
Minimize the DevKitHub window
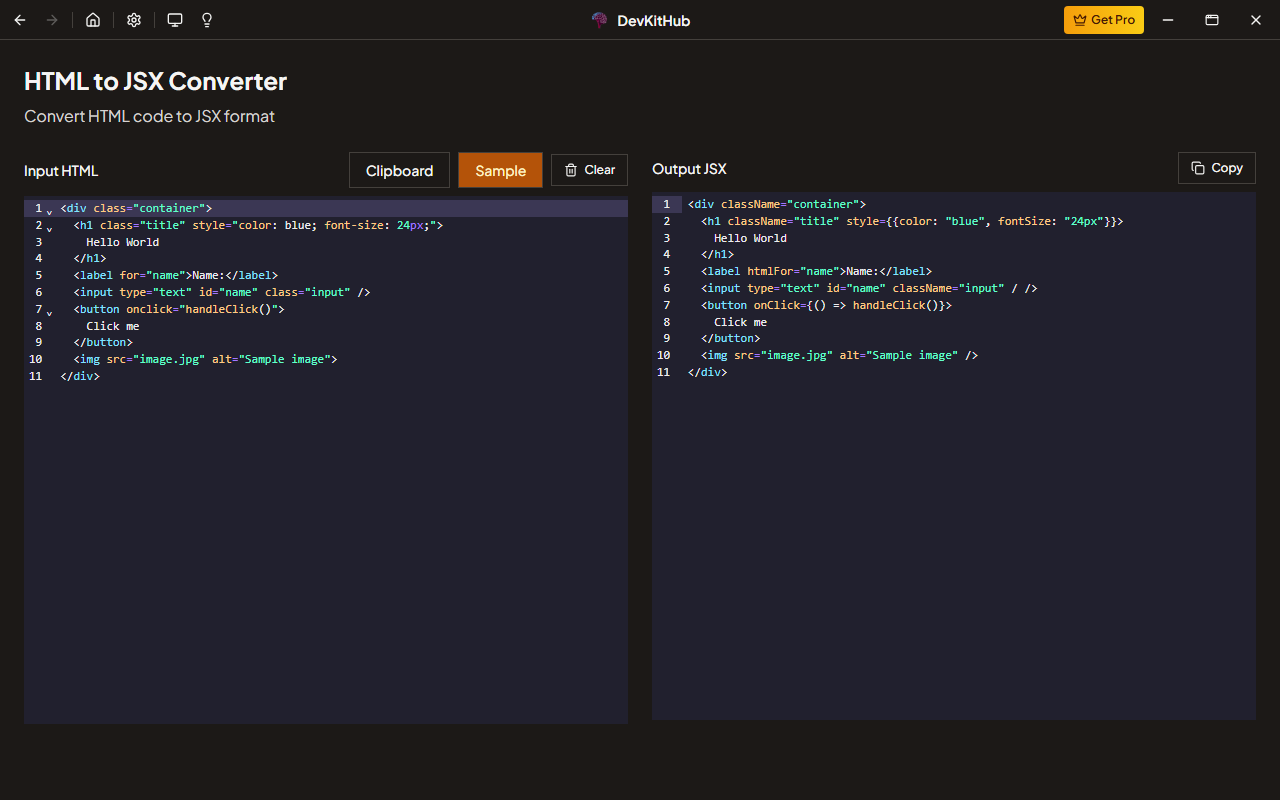pyautogui.click(x=1167, y=20)
